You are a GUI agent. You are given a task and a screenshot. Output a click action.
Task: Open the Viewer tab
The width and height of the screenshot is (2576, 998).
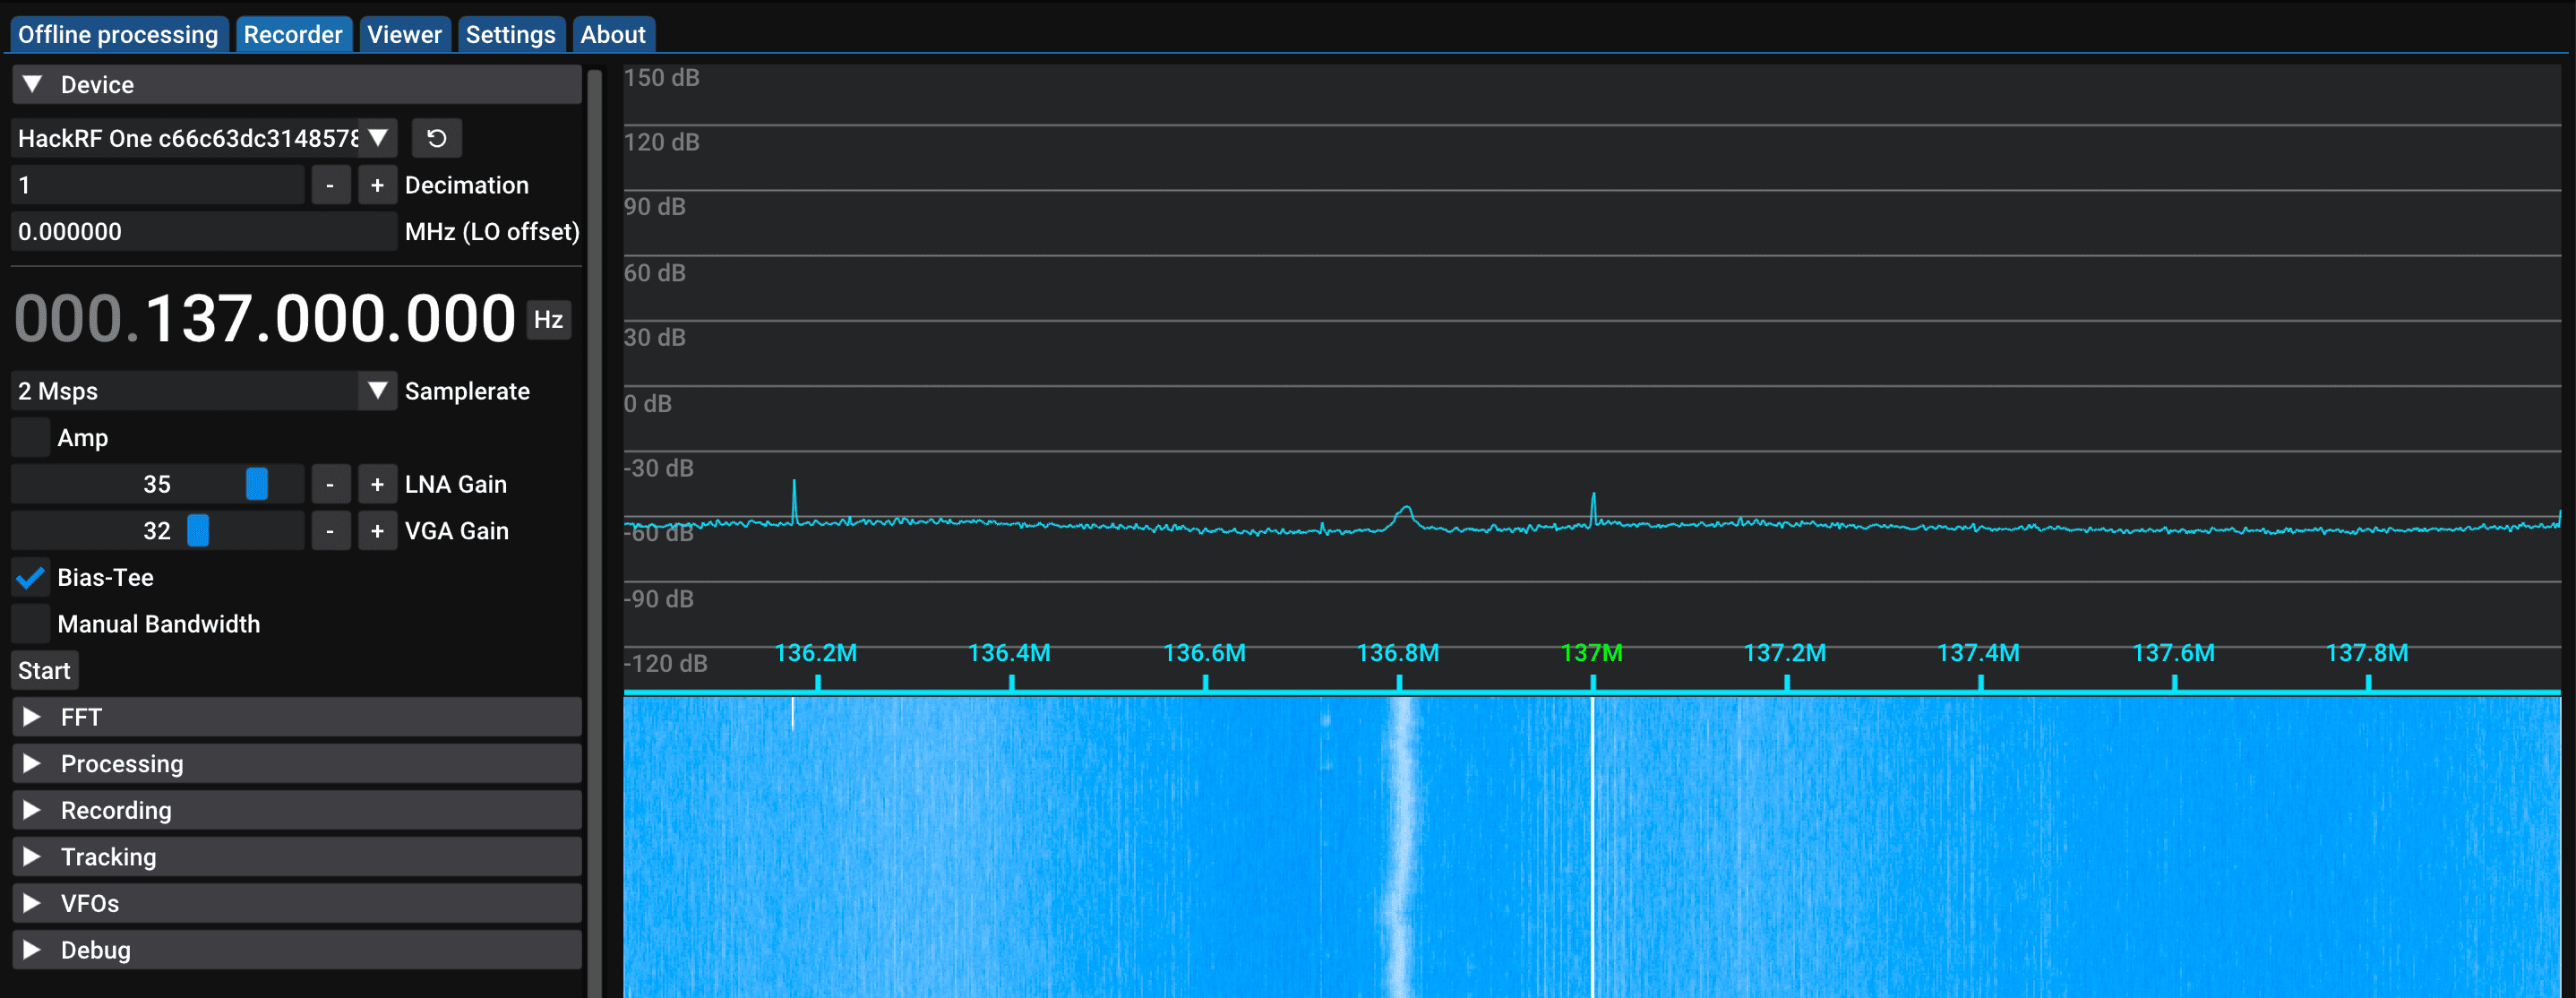pyautogui.click(x=404, y=35)
